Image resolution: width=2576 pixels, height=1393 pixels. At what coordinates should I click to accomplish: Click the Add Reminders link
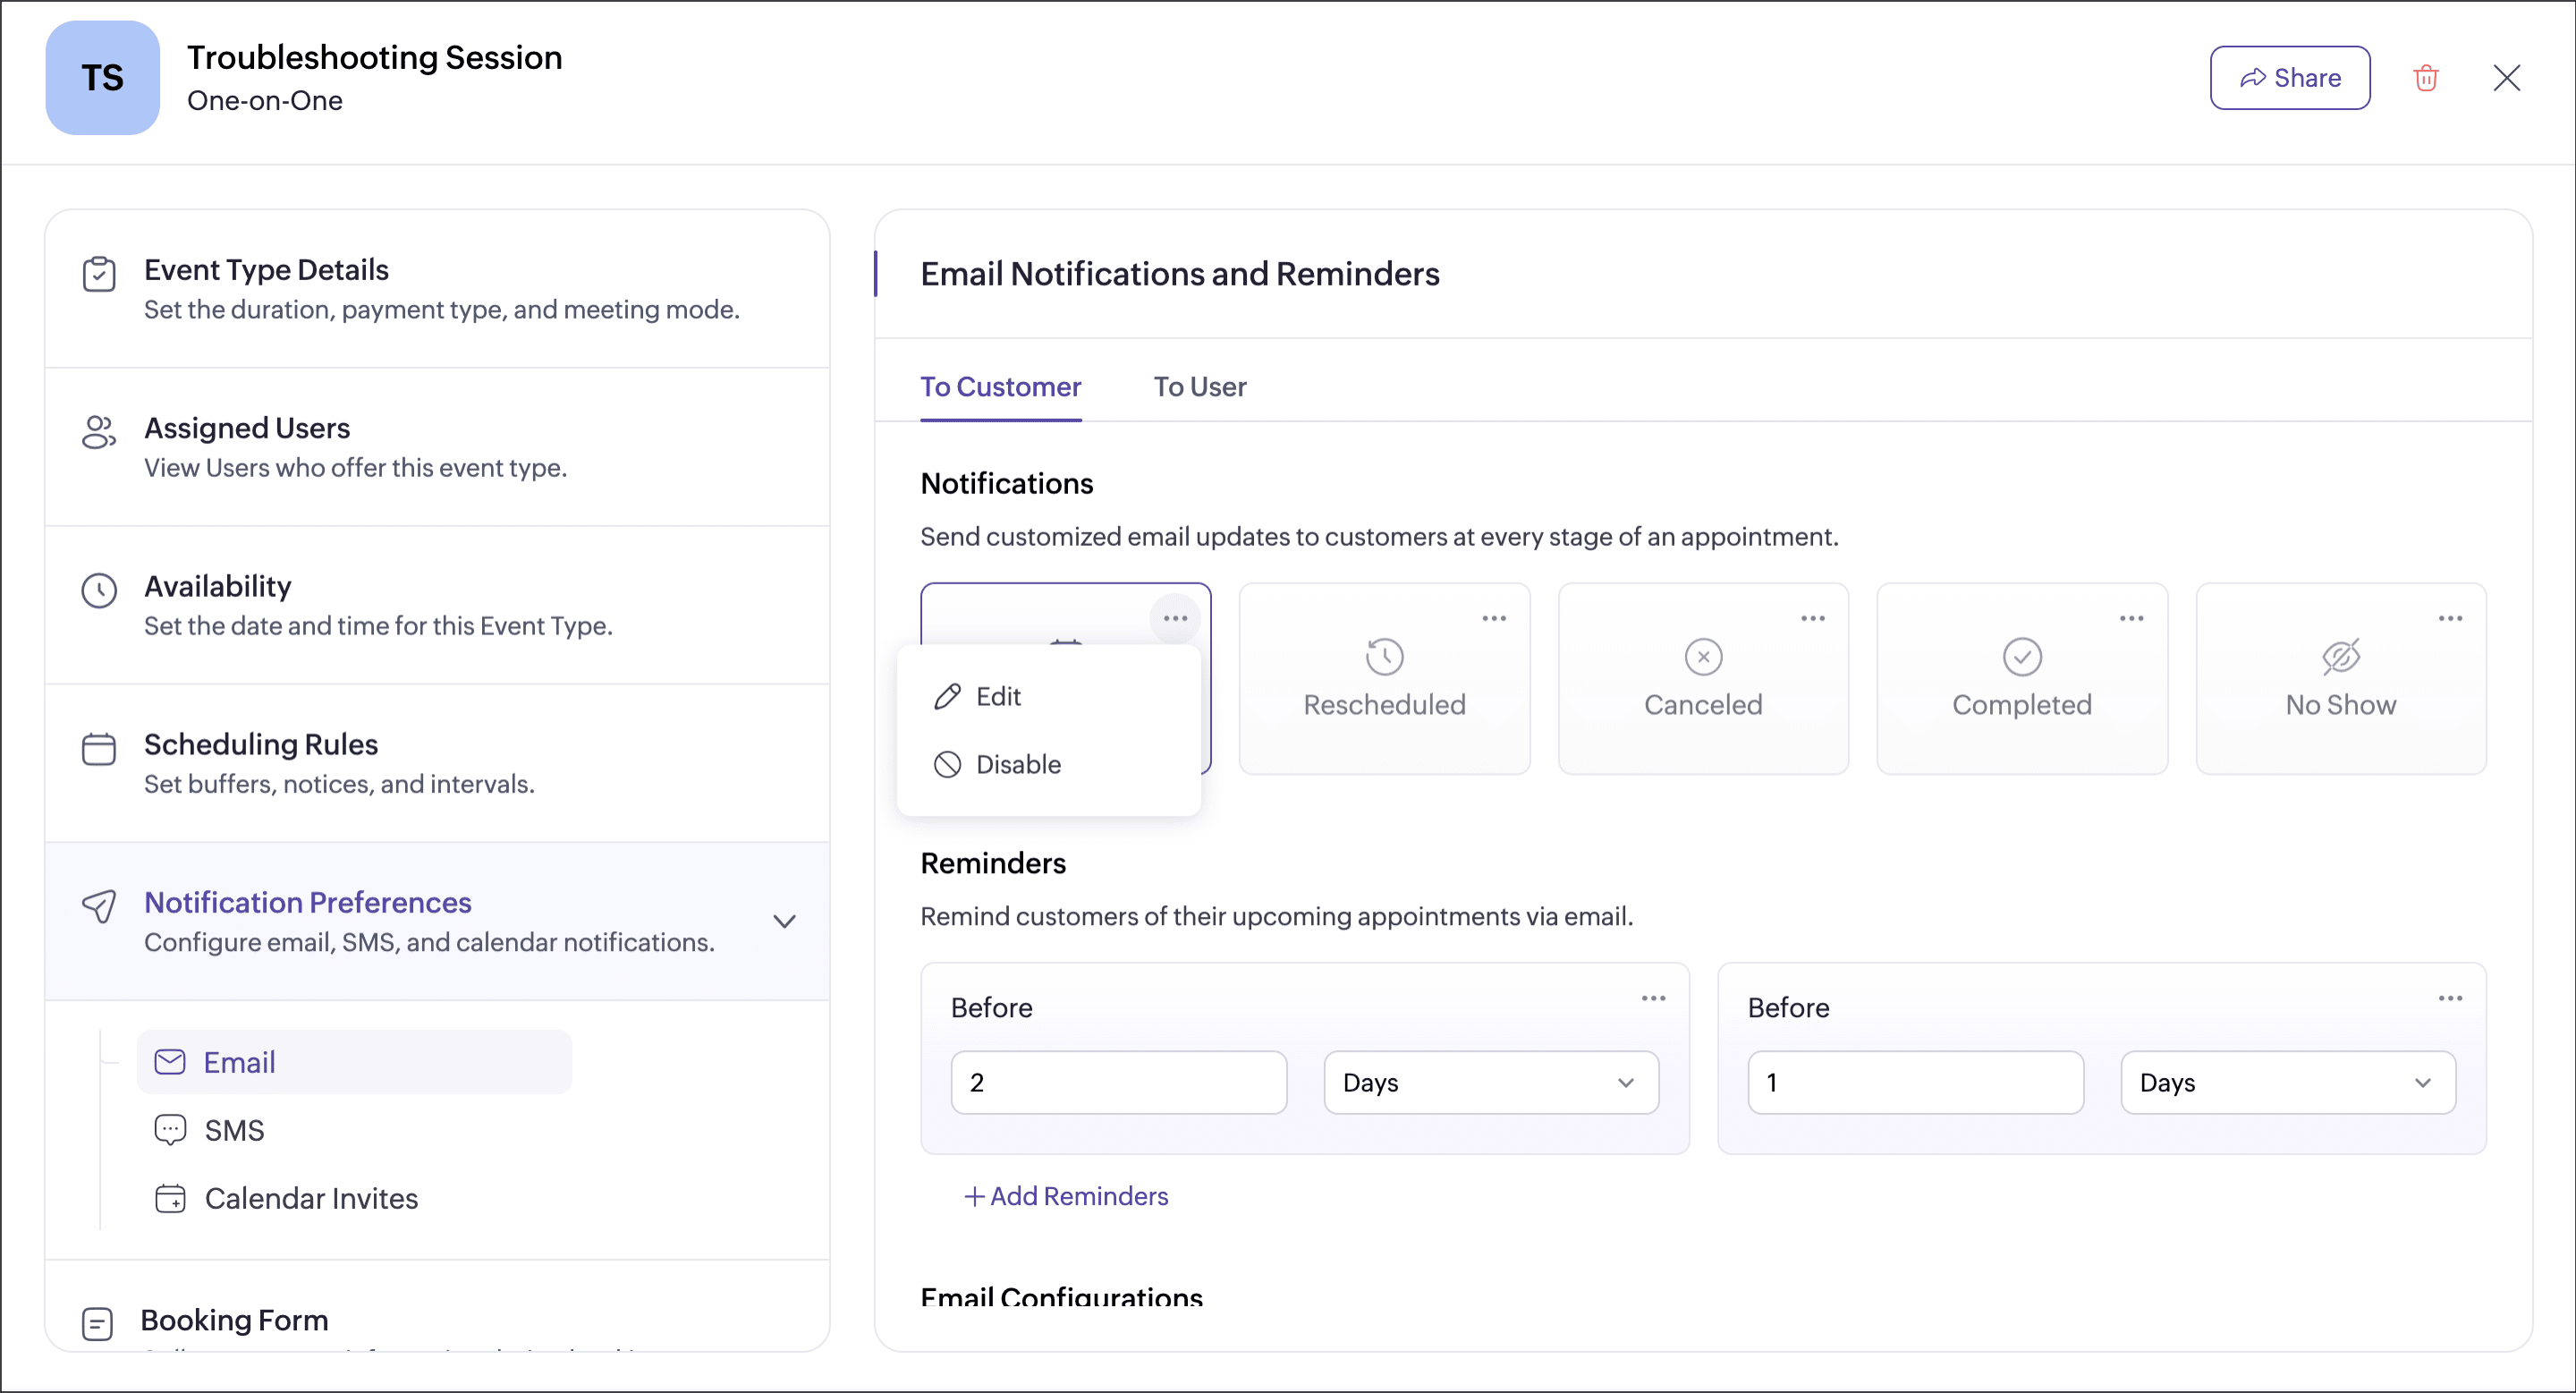click(1066, 1196)
